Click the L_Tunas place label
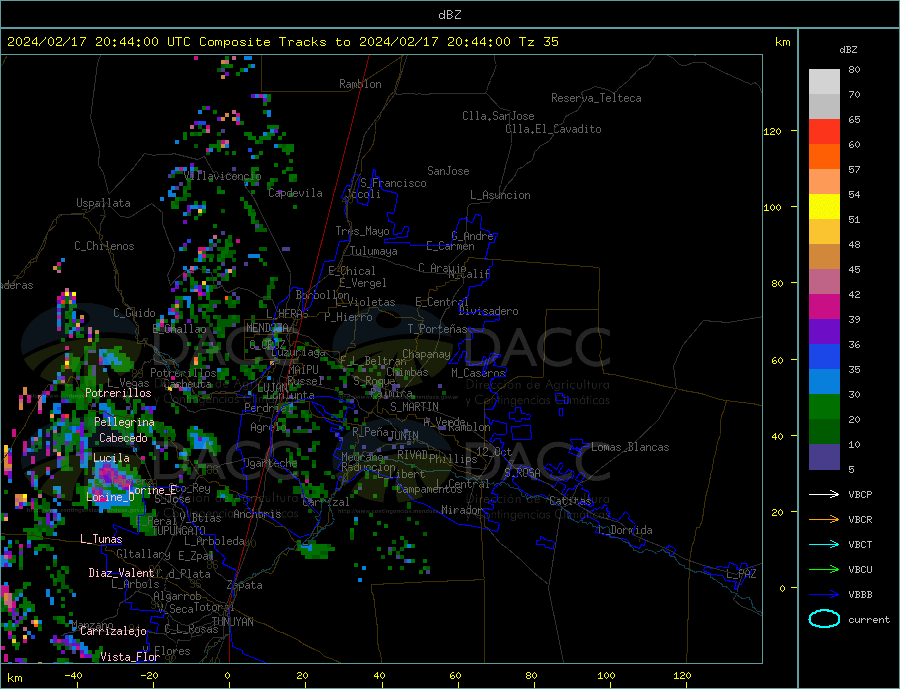The image size is (900, 689). coord(101,539)
